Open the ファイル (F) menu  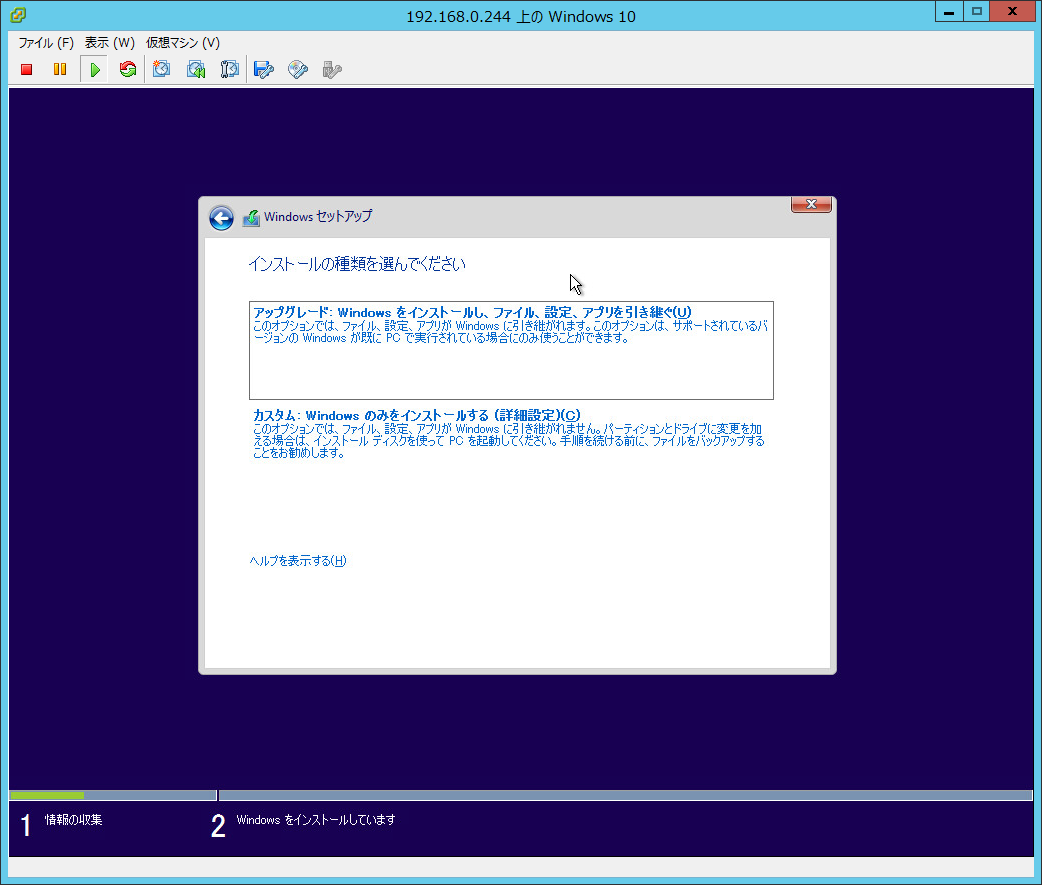pyautogui.click(x=46, y=43)
